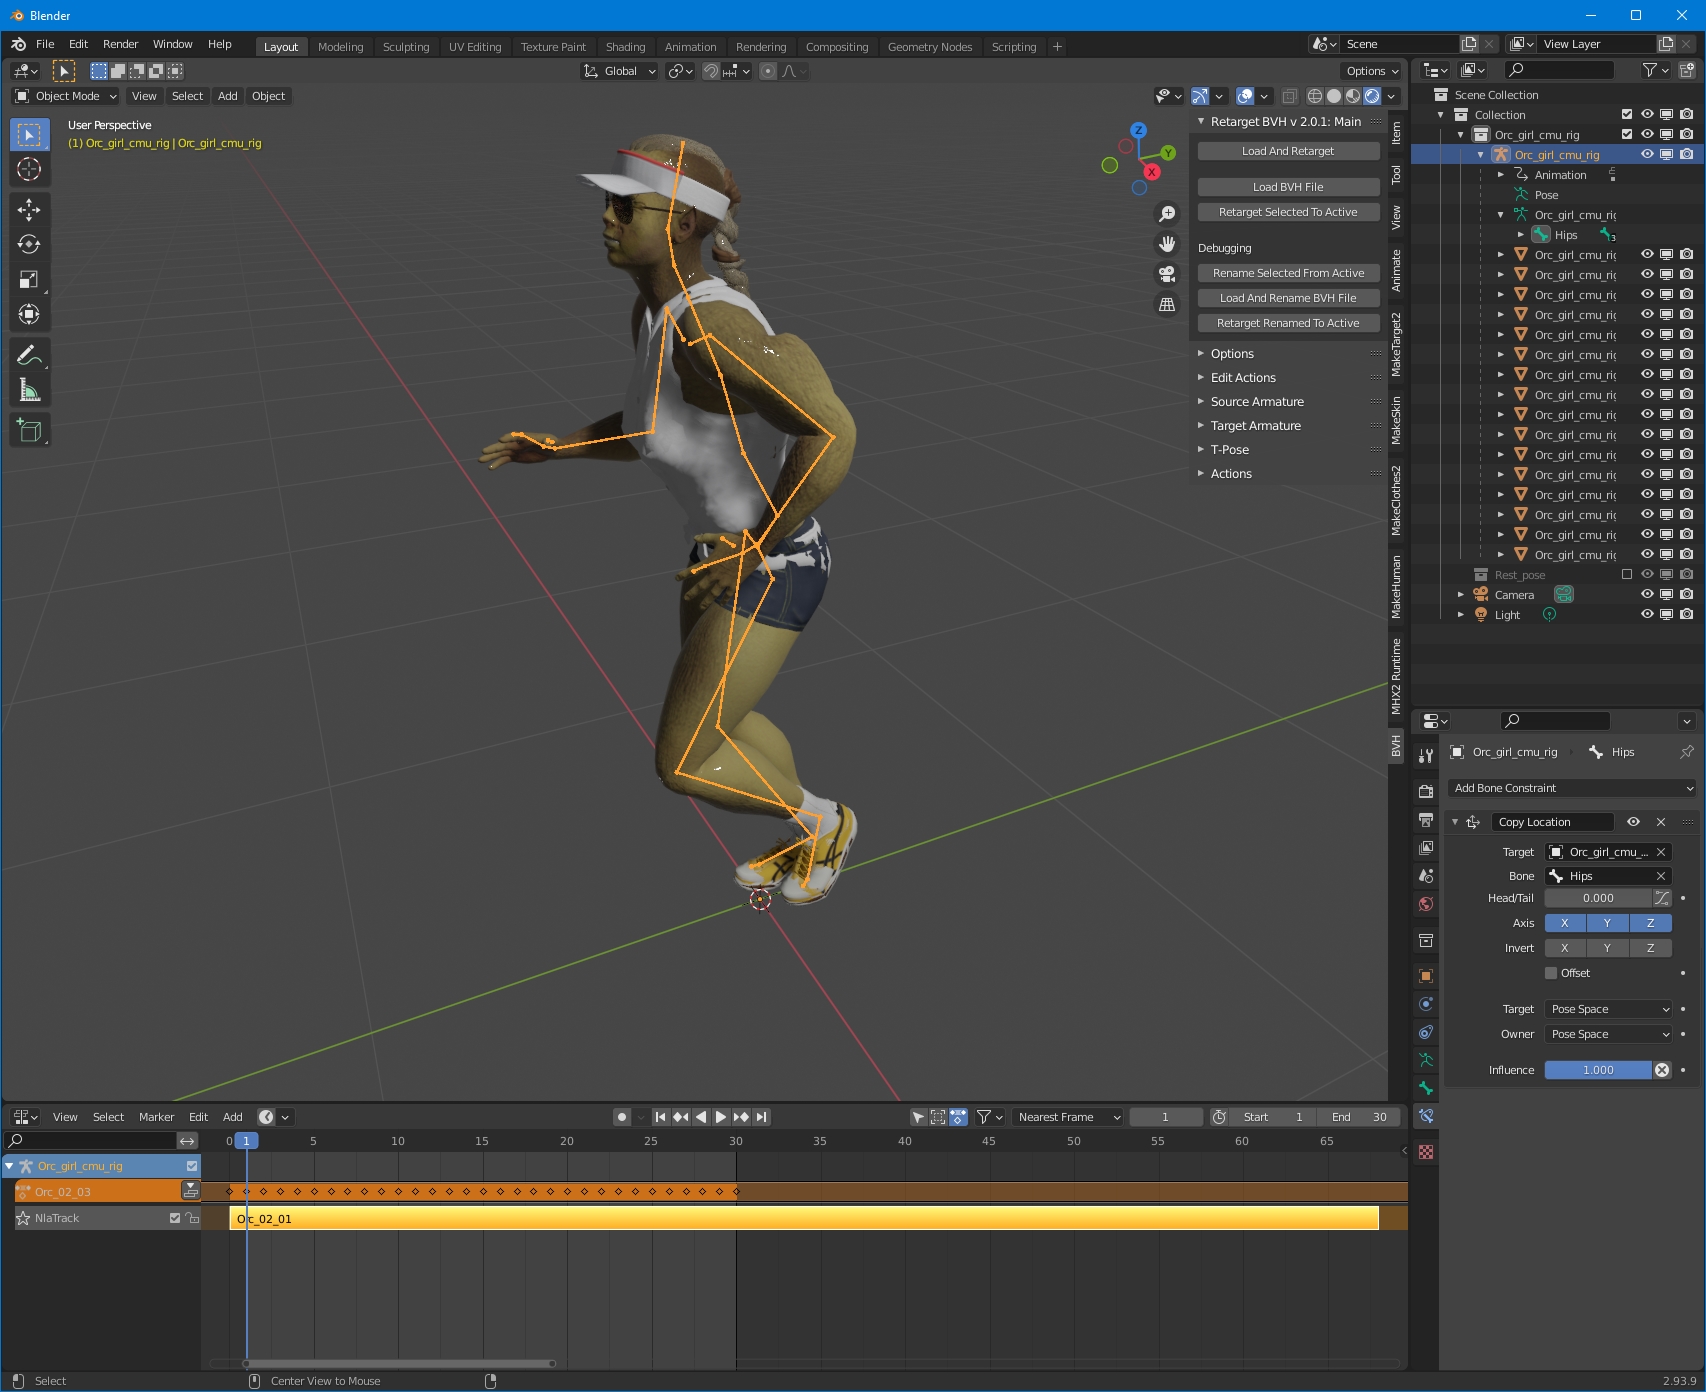Switch to Shading workspace tab
1706x1392 pixels.
[x=625, y=47]
